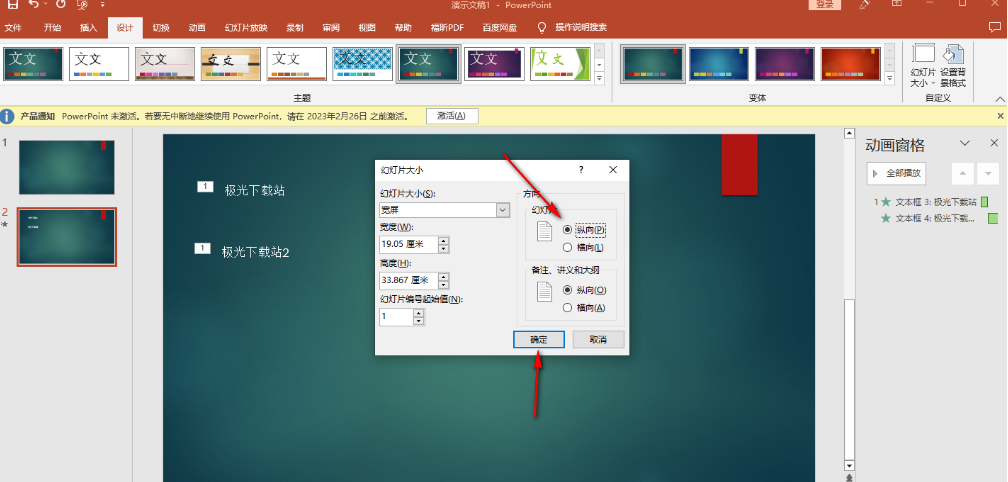Switch to the Review (审阅) tab
1008x482 pixels.
pos(331,28)
